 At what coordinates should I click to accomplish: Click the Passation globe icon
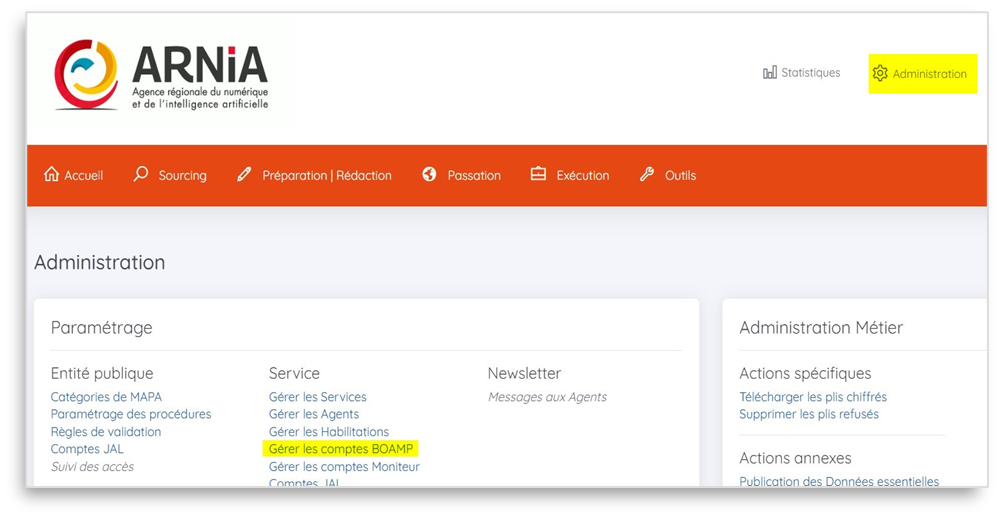430,175
